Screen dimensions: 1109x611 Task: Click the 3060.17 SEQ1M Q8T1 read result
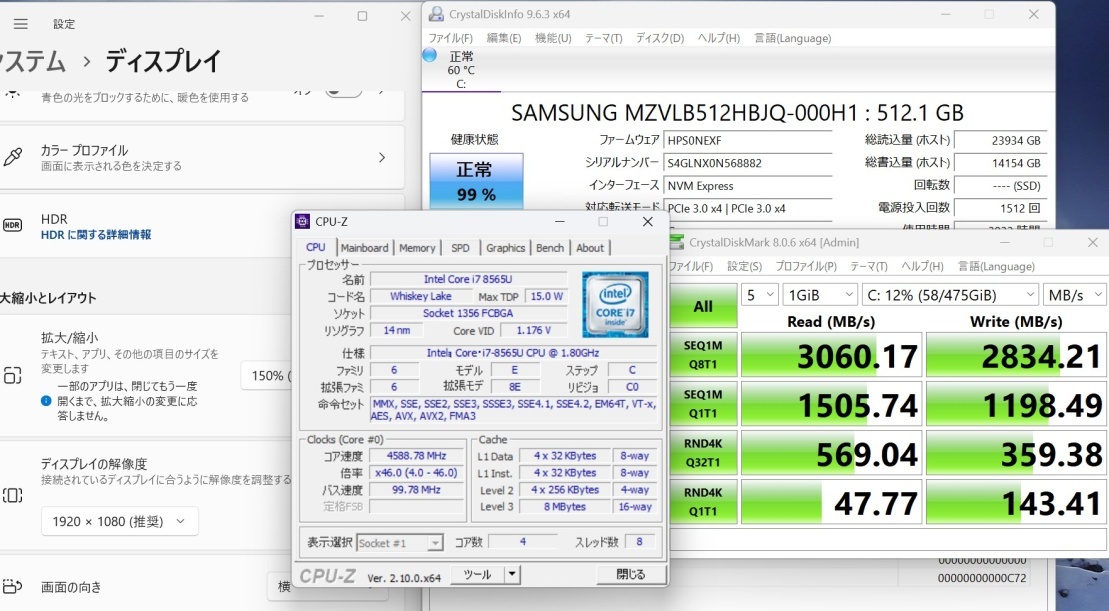[x=830, y=355]
